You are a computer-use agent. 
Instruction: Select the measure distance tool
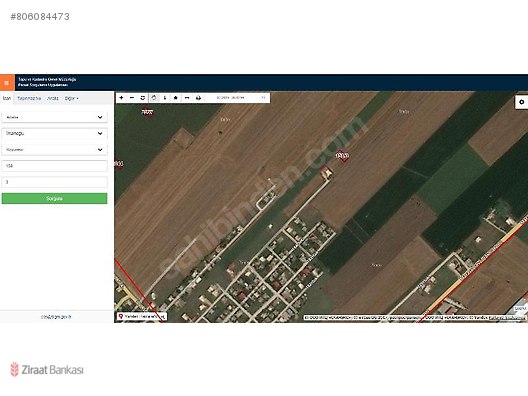tap(187, 98)
